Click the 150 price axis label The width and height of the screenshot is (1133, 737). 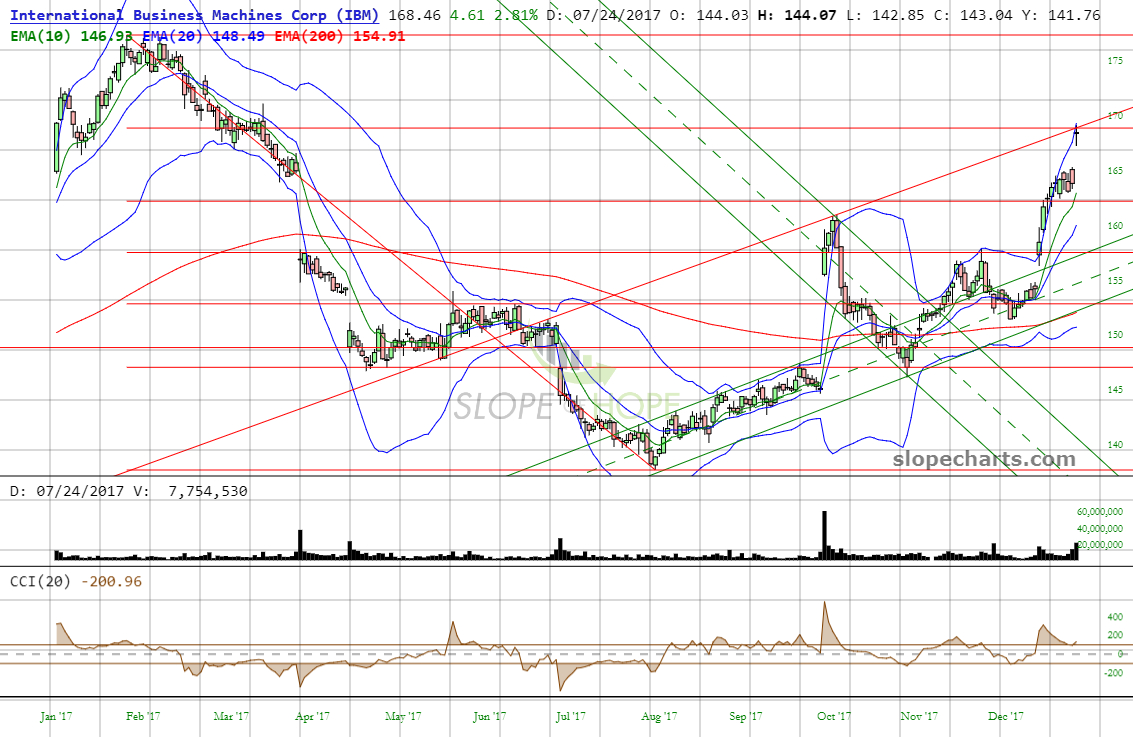click(x=1115, y=335)
